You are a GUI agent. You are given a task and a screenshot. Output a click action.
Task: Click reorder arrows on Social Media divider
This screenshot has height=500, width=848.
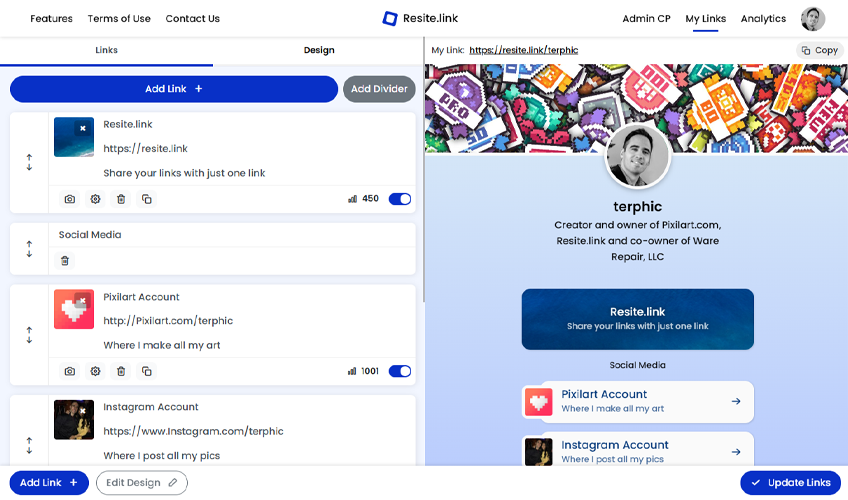click(x=29, y=249)
